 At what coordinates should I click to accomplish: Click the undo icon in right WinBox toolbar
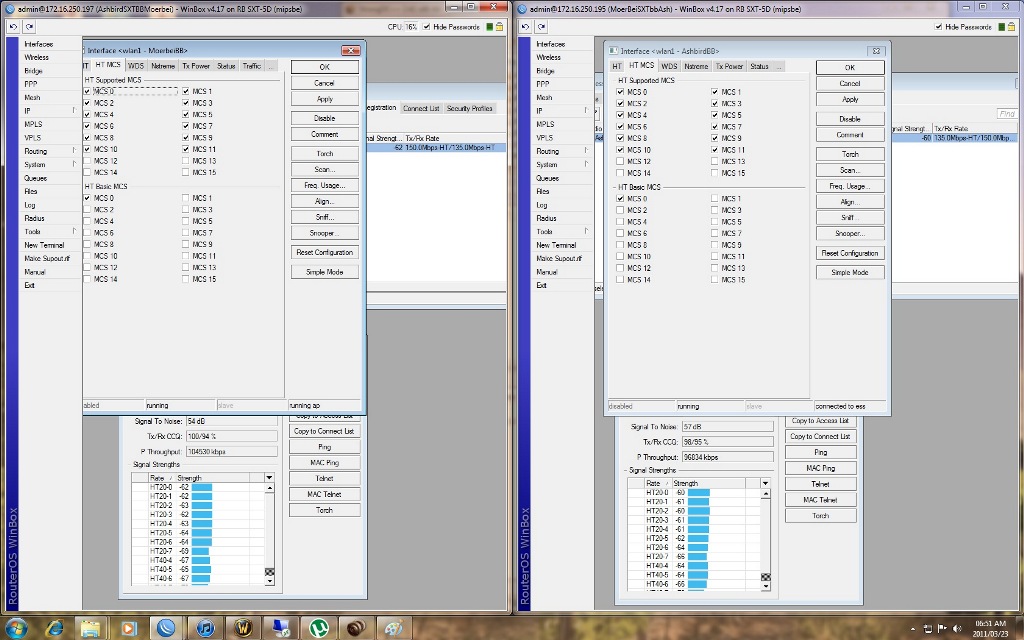[x=527, y=27]
